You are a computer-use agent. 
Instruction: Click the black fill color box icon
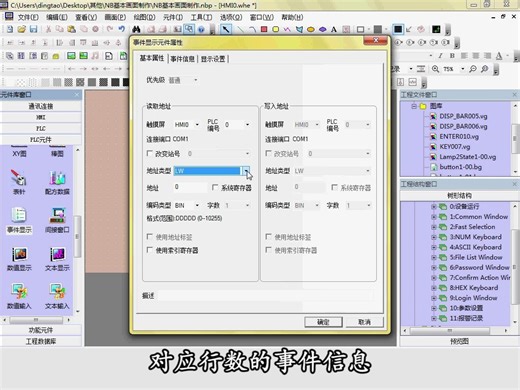(x=398, y=29)
